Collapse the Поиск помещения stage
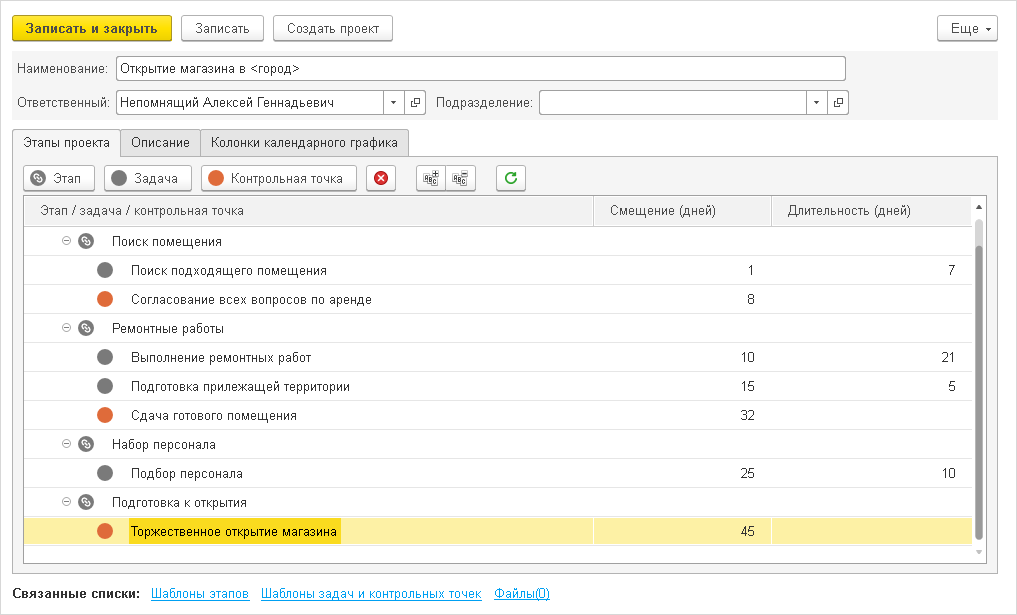 click(67, 241)
